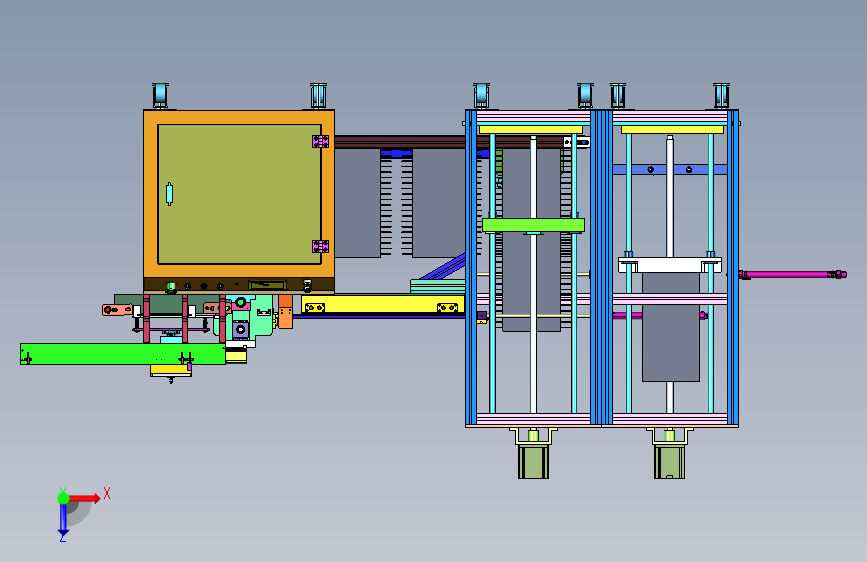Screen dimensions: 867x562
Task: Click the blue Z axis arrow on the triad
Action: (63, 519)
